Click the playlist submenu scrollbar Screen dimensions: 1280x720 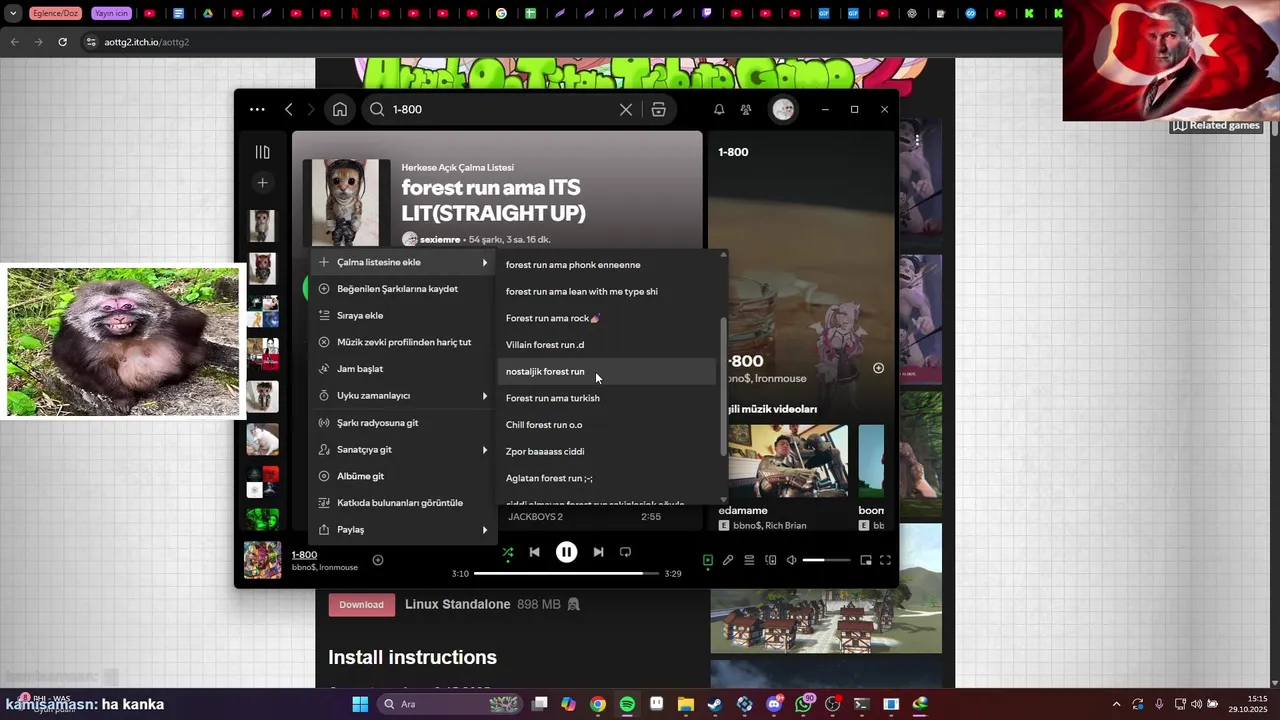(x=723, y=385)
